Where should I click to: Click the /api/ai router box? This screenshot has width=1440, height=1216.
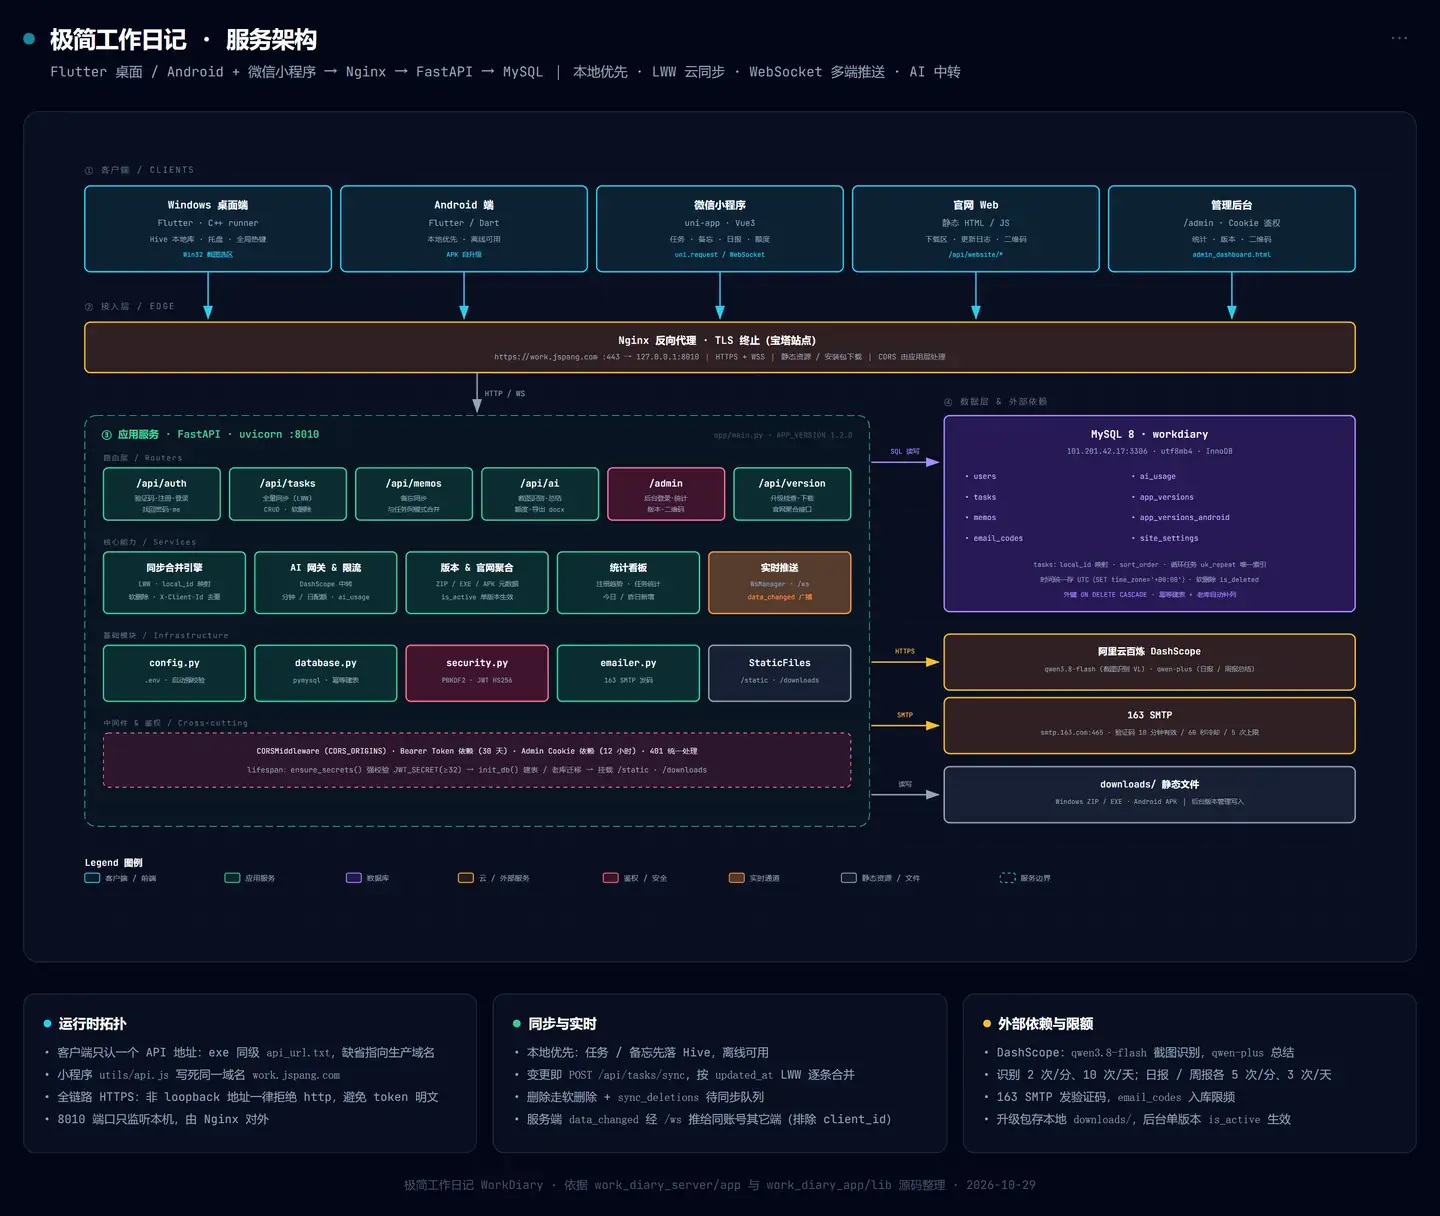click(540, 494)
